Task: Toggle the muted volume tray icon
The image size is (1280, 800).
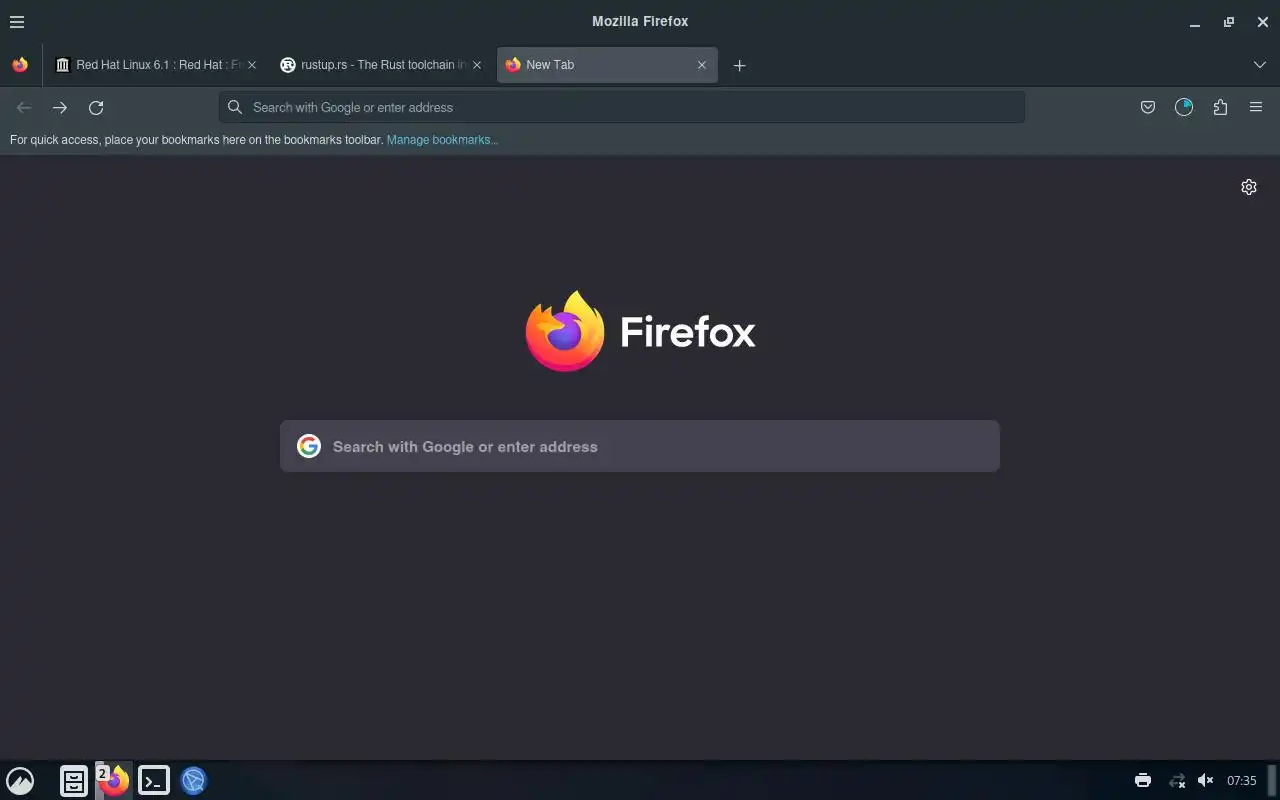Action: (1206, 781)
